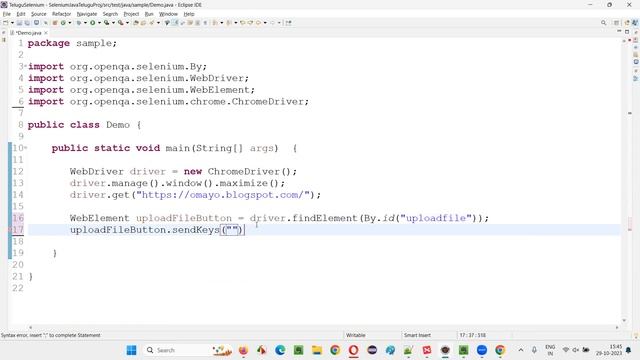The width and height of the screenshot is (640, 360).
Task: Click 'Writable' in the status bar
Action: pyautogui.click(x=356, y=335)
